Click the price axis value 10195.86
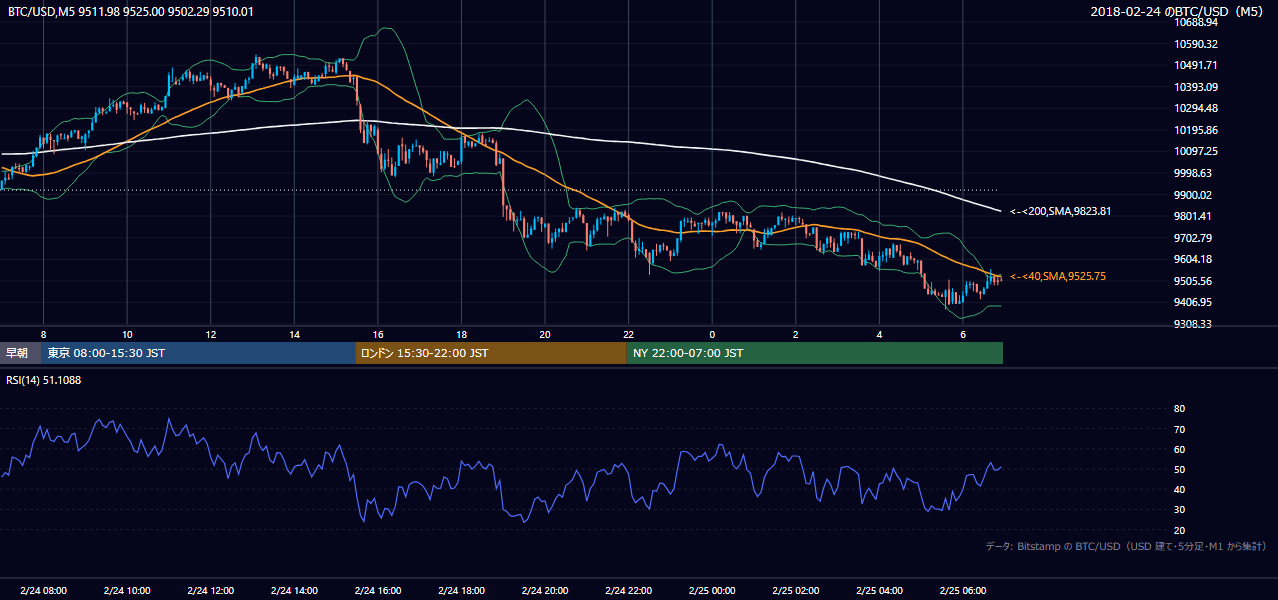The width and height of the screenshot is (1278, 600). pos(1195,130)
